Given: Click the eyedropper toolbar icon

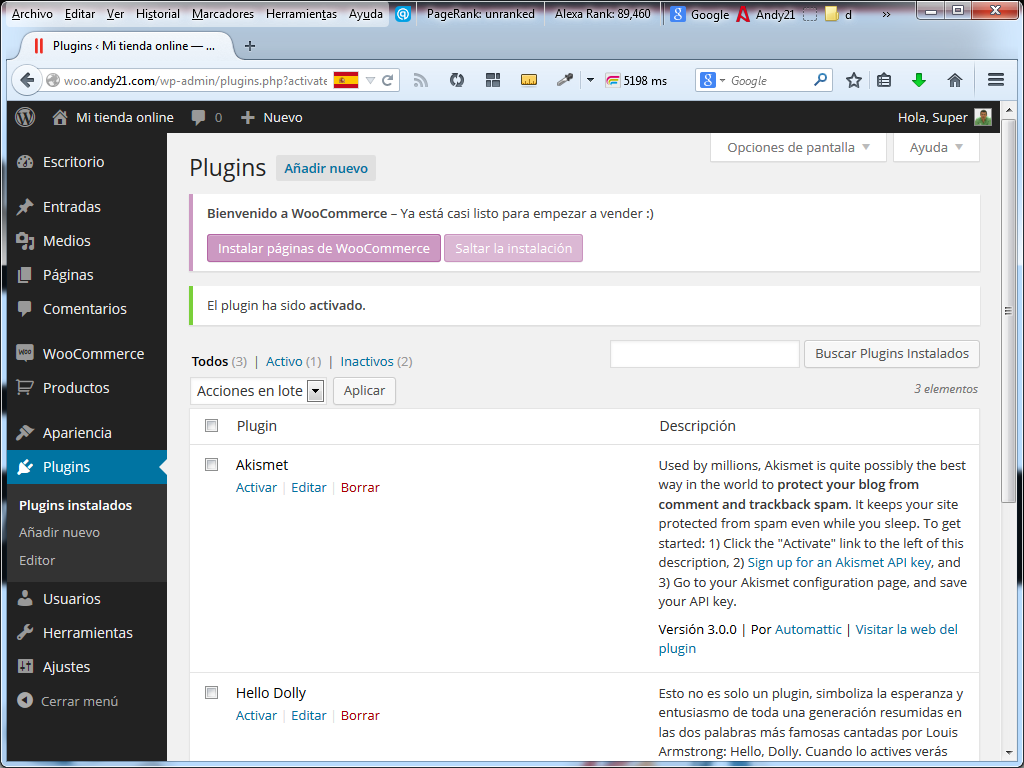Looking at the screenshot, I should click(564, 80).
